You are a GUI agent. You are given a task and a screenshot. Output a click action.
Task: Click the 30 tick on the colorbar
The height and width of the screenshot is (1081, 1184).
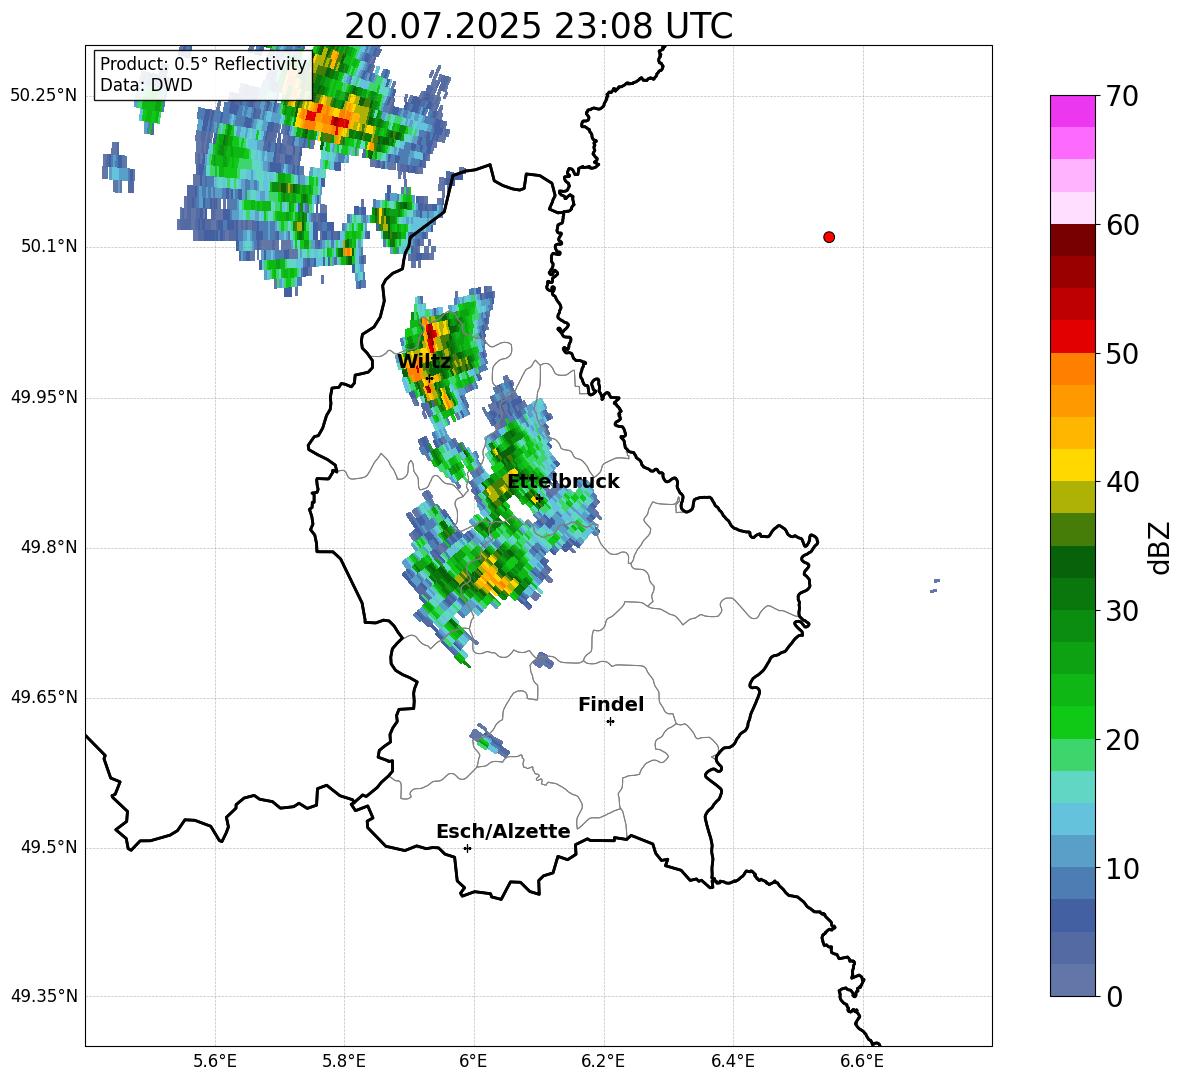[1121, 611]
